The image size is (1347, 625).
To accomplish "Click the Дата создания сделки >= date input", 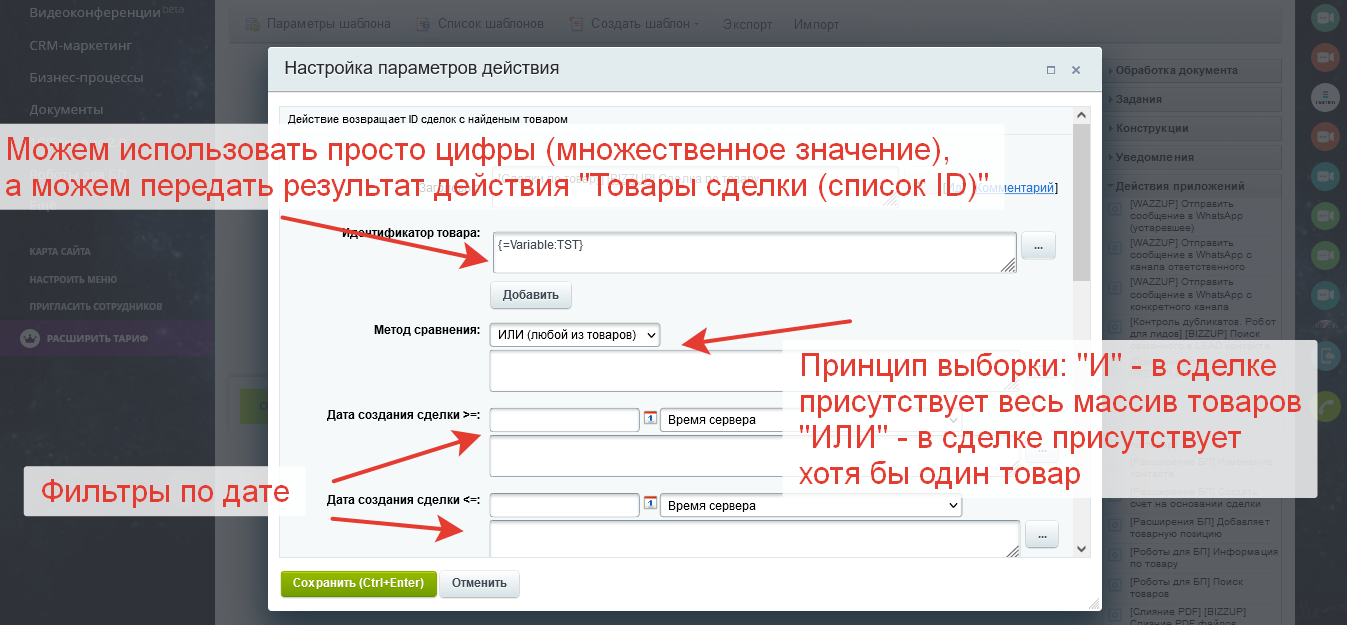I will click(564, 420).
